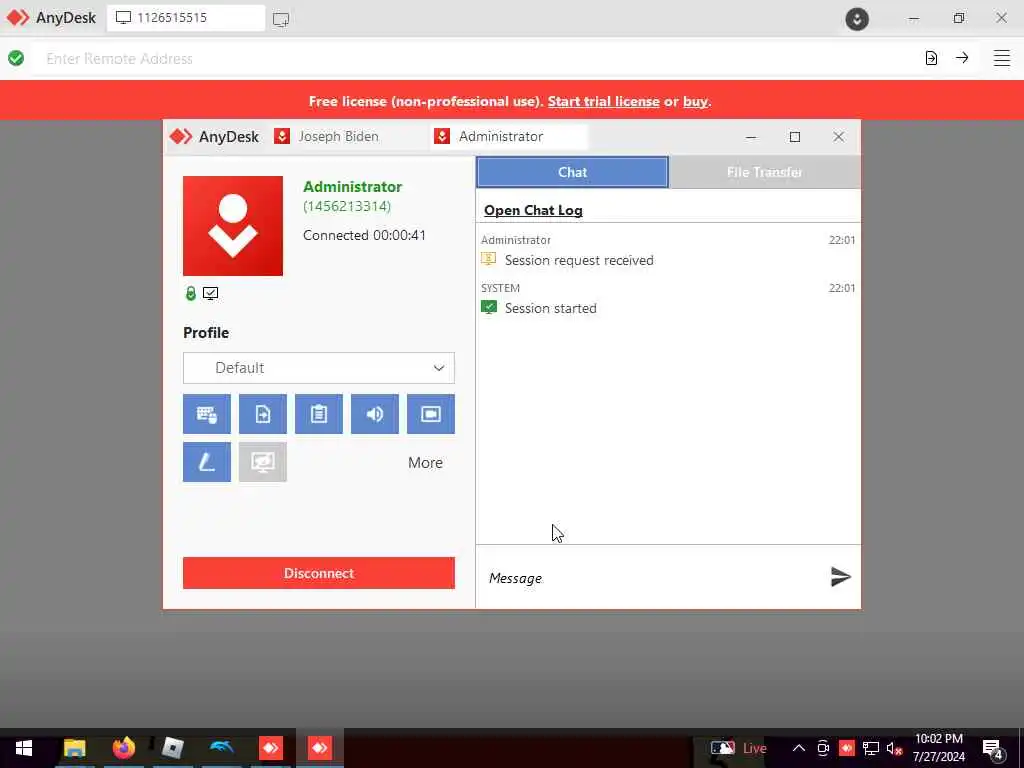Screen dimensions: 1024x768
Task: Click file transfer icon beside address bar
Action: point(931,58)
